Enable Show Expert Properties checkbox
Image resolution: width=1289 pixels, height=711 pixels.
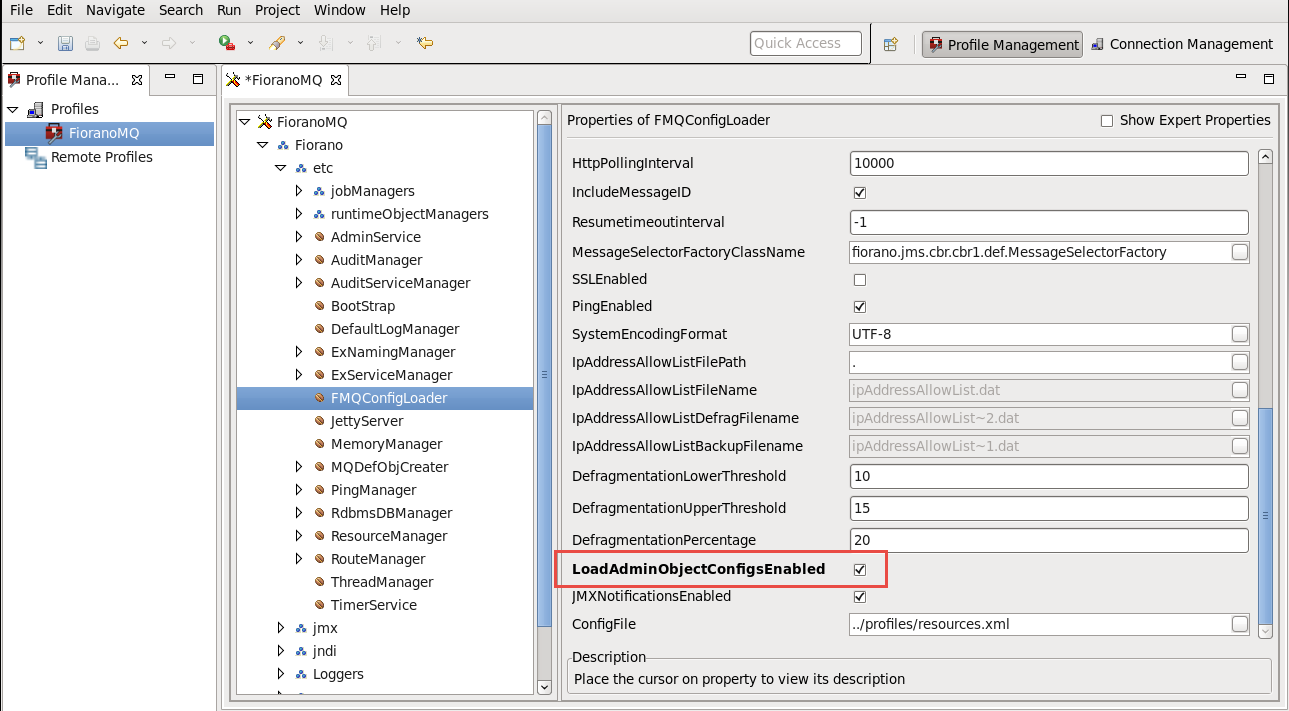click(1107, 121)
